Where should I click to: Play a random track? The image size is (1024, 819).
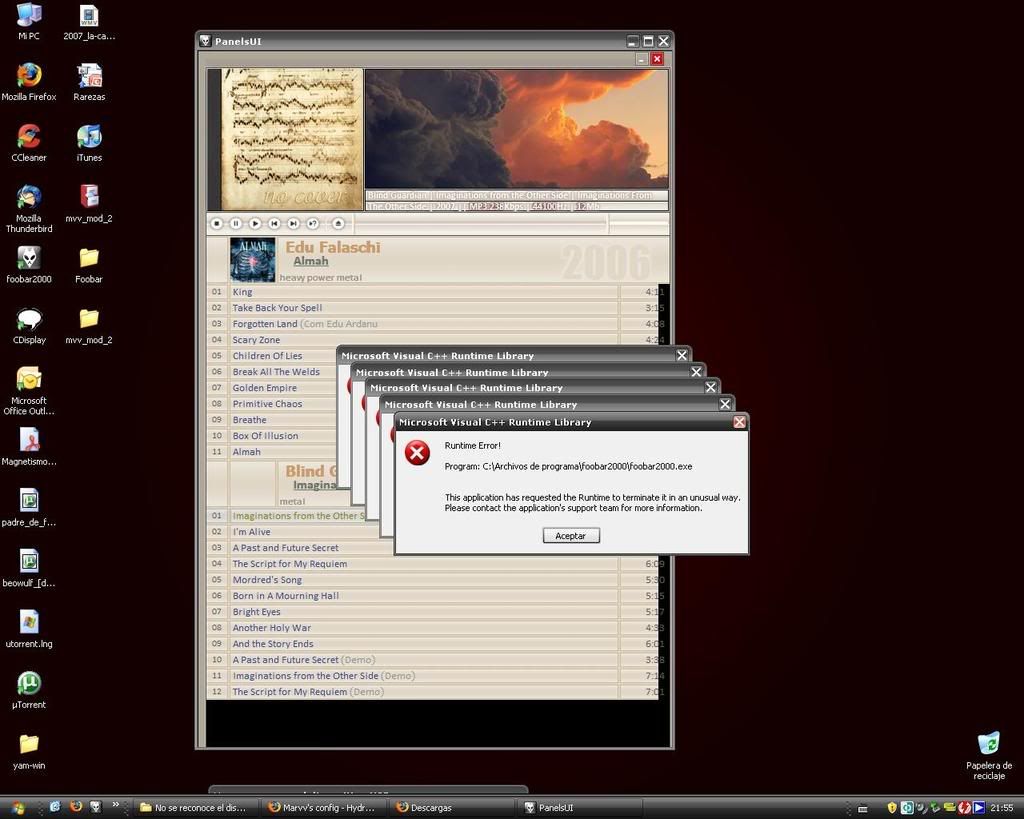[313, 223]
